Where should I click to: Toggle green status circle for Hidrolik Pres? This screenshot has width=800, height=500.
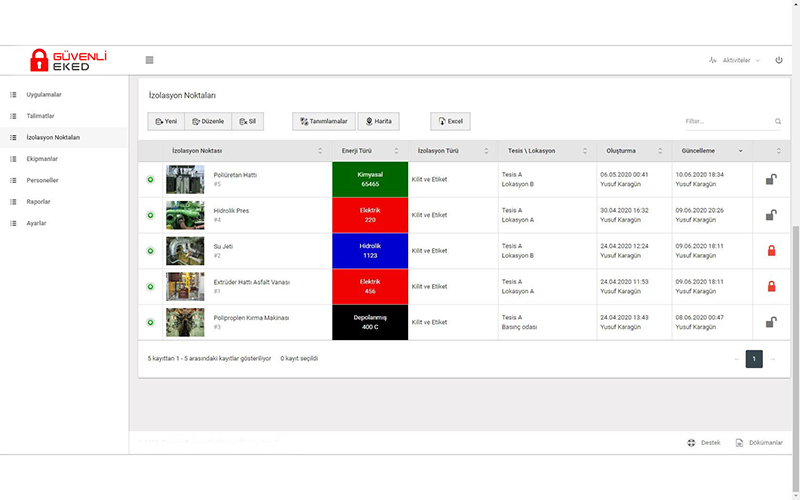[150, 215]
